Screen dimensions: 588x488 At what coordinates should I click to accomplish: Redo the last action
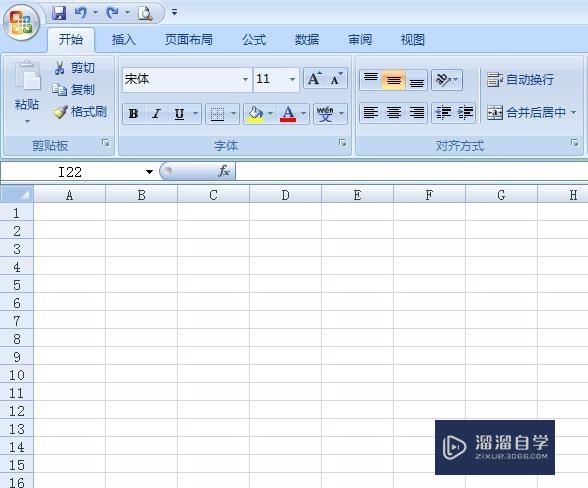click(112, 13)
